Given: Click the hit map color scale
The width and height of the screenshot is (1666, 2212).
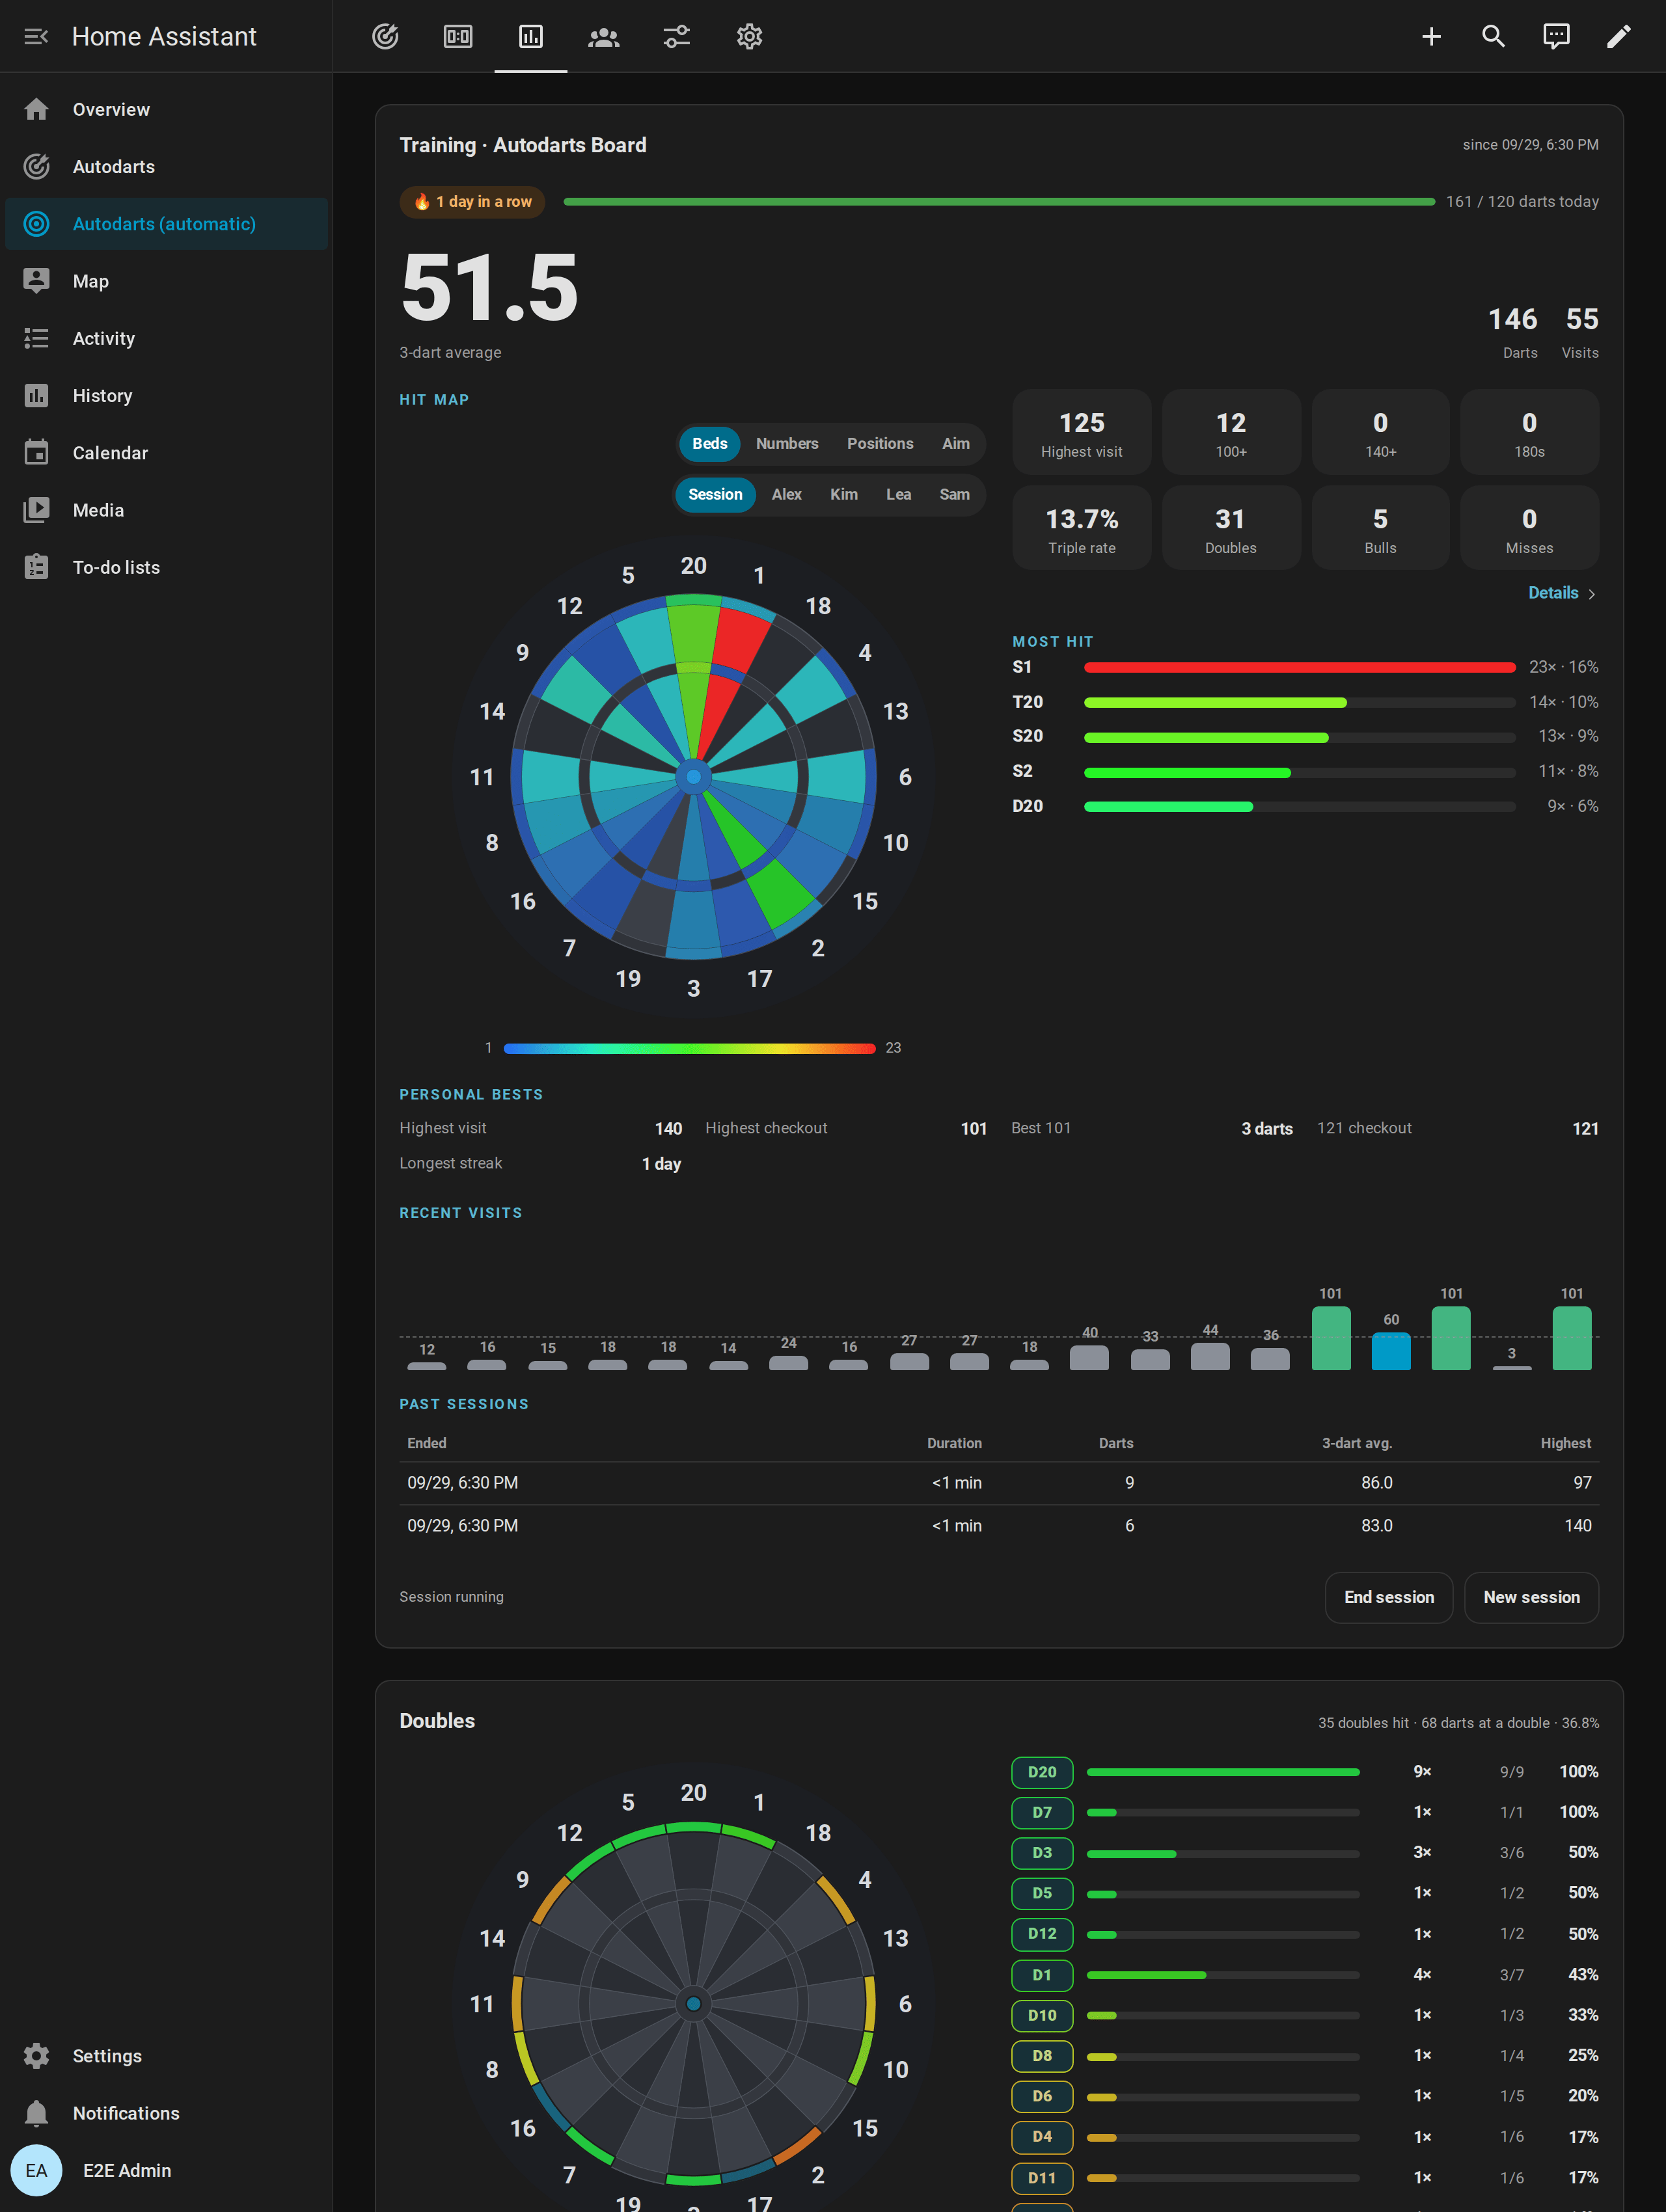Looking at the screenshot, I should coord(690,1048).
